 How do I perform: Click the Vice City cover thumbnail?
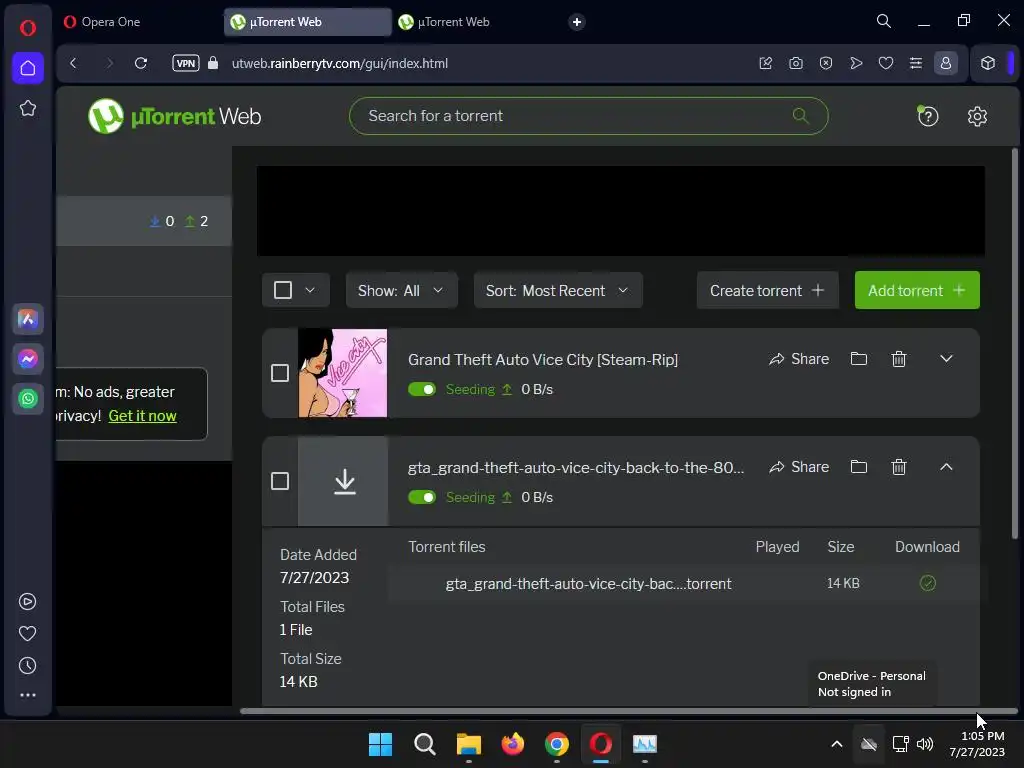(342, 373)
